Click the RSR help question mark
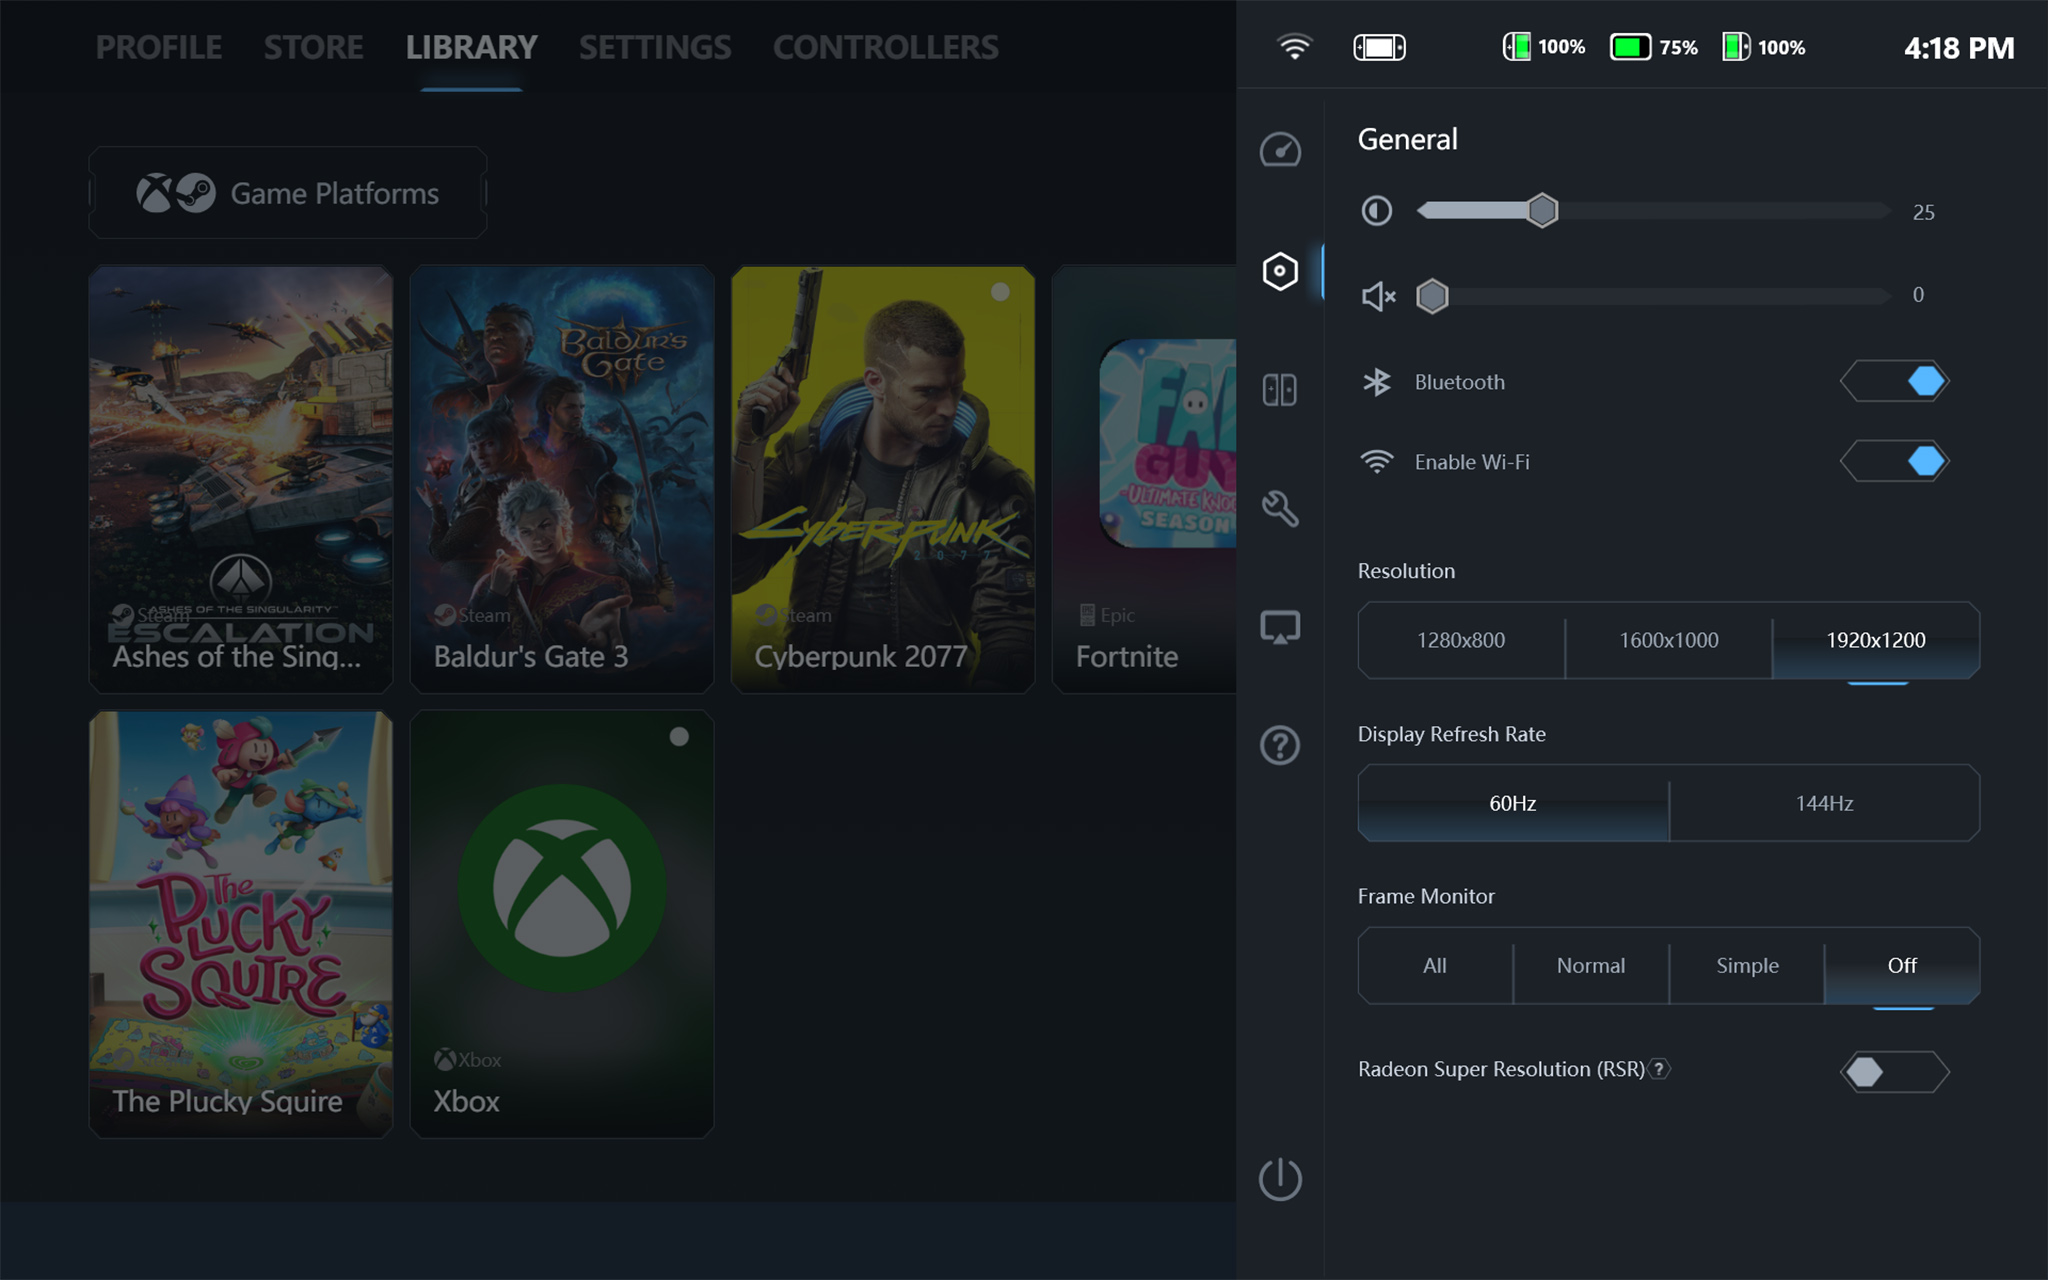 tap(1659, 1069)
